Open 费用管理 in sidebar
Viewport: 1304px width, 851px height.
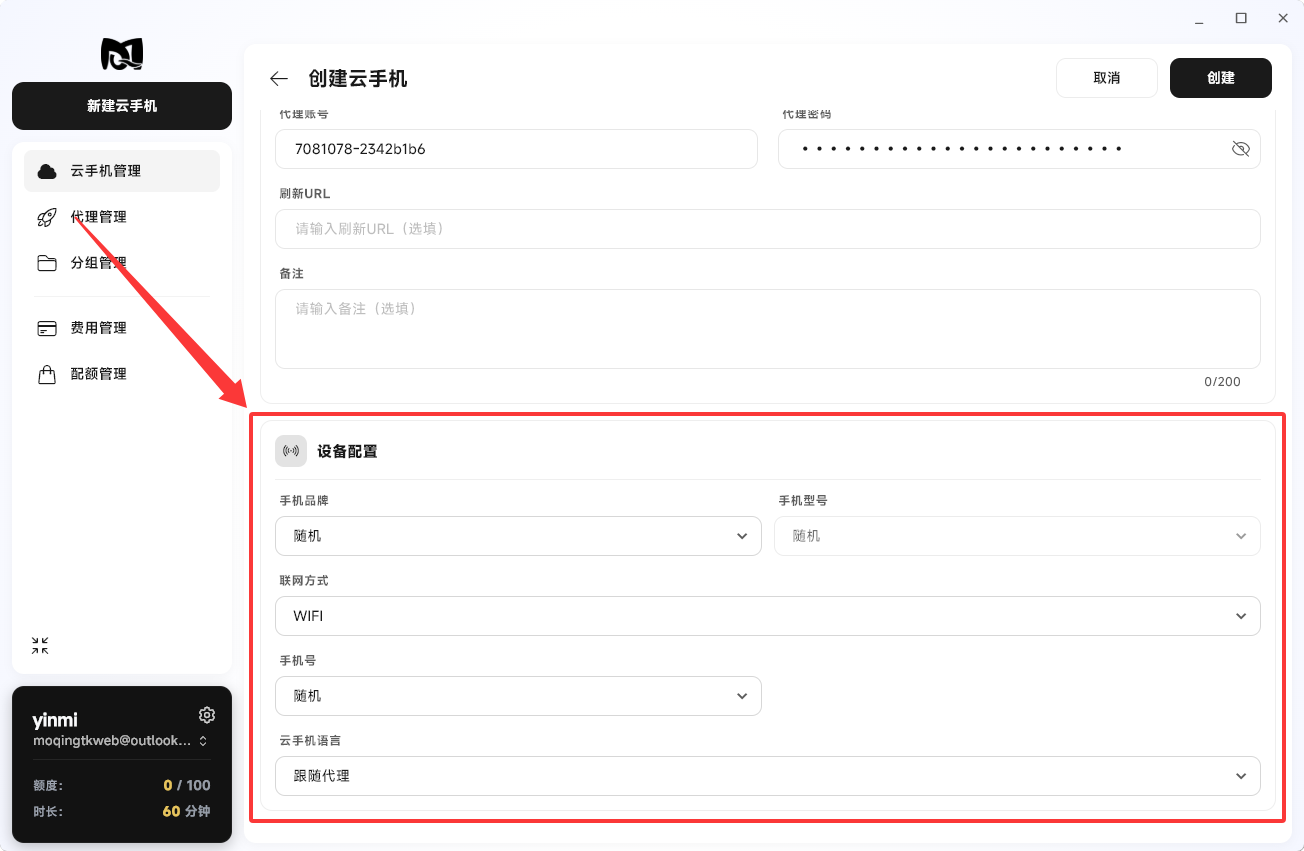click(x=122, y=328)
